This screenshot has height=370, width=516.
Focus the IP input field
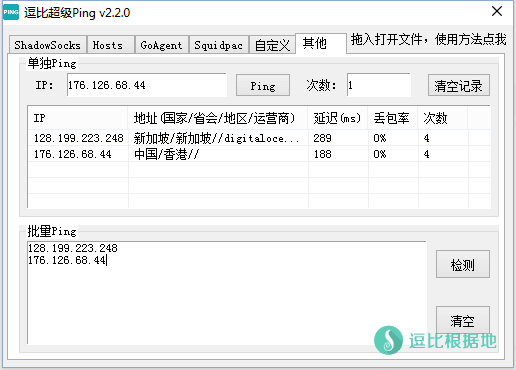[147, 85]
